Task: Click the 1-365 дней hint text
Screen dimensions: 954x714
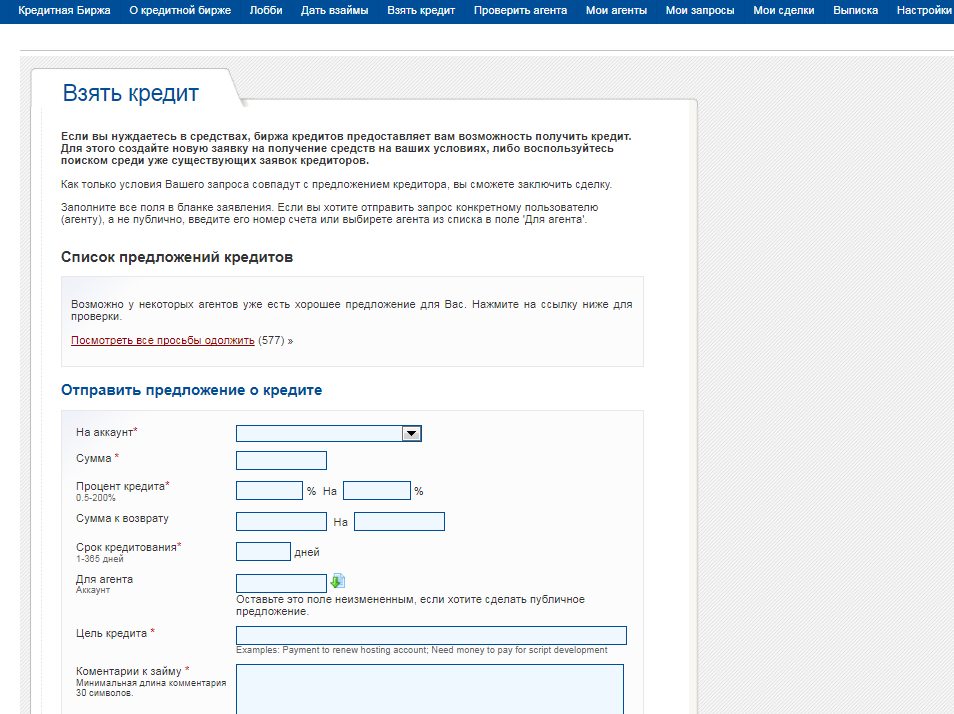Action: [x=100, y=559]
